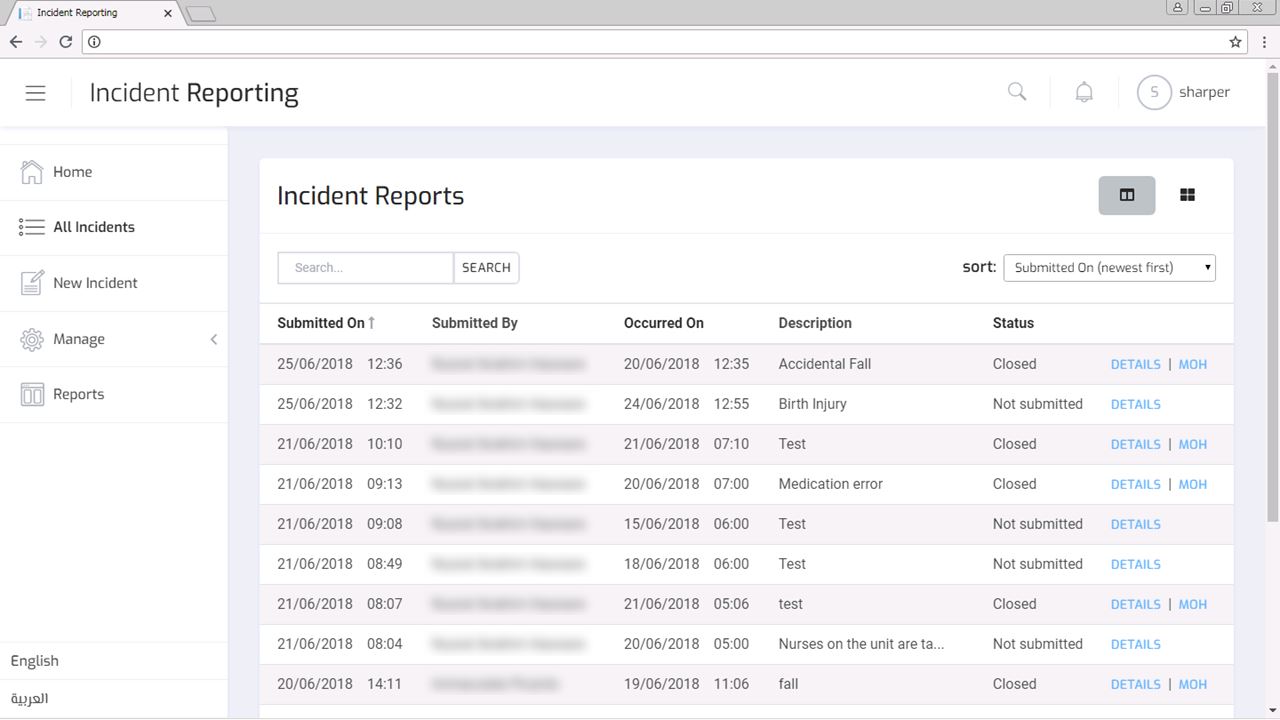The width and height of the screenshot is (1280, 720).
Task: Open DETAILS for Medication error
Action: [1136, 484]
